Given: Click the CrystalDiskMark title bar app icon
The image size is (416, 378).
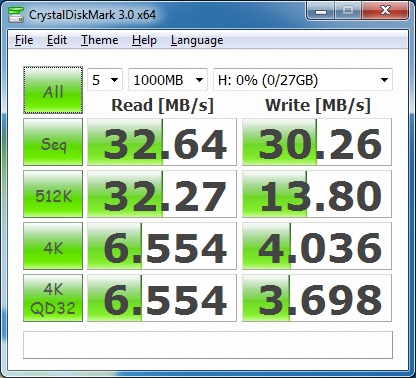Looking at the screenshot, I should point(16,14).
